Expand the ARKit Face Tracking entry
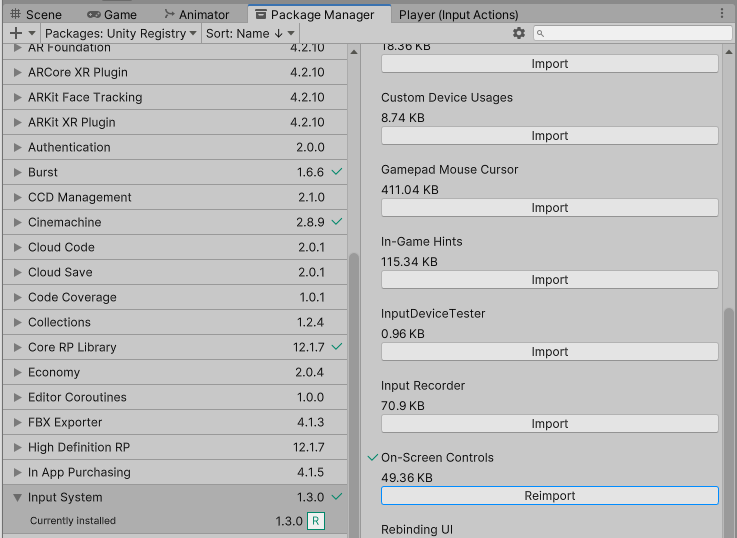The width and height of the screenshot is (737, 538). [x=17, y=97]
